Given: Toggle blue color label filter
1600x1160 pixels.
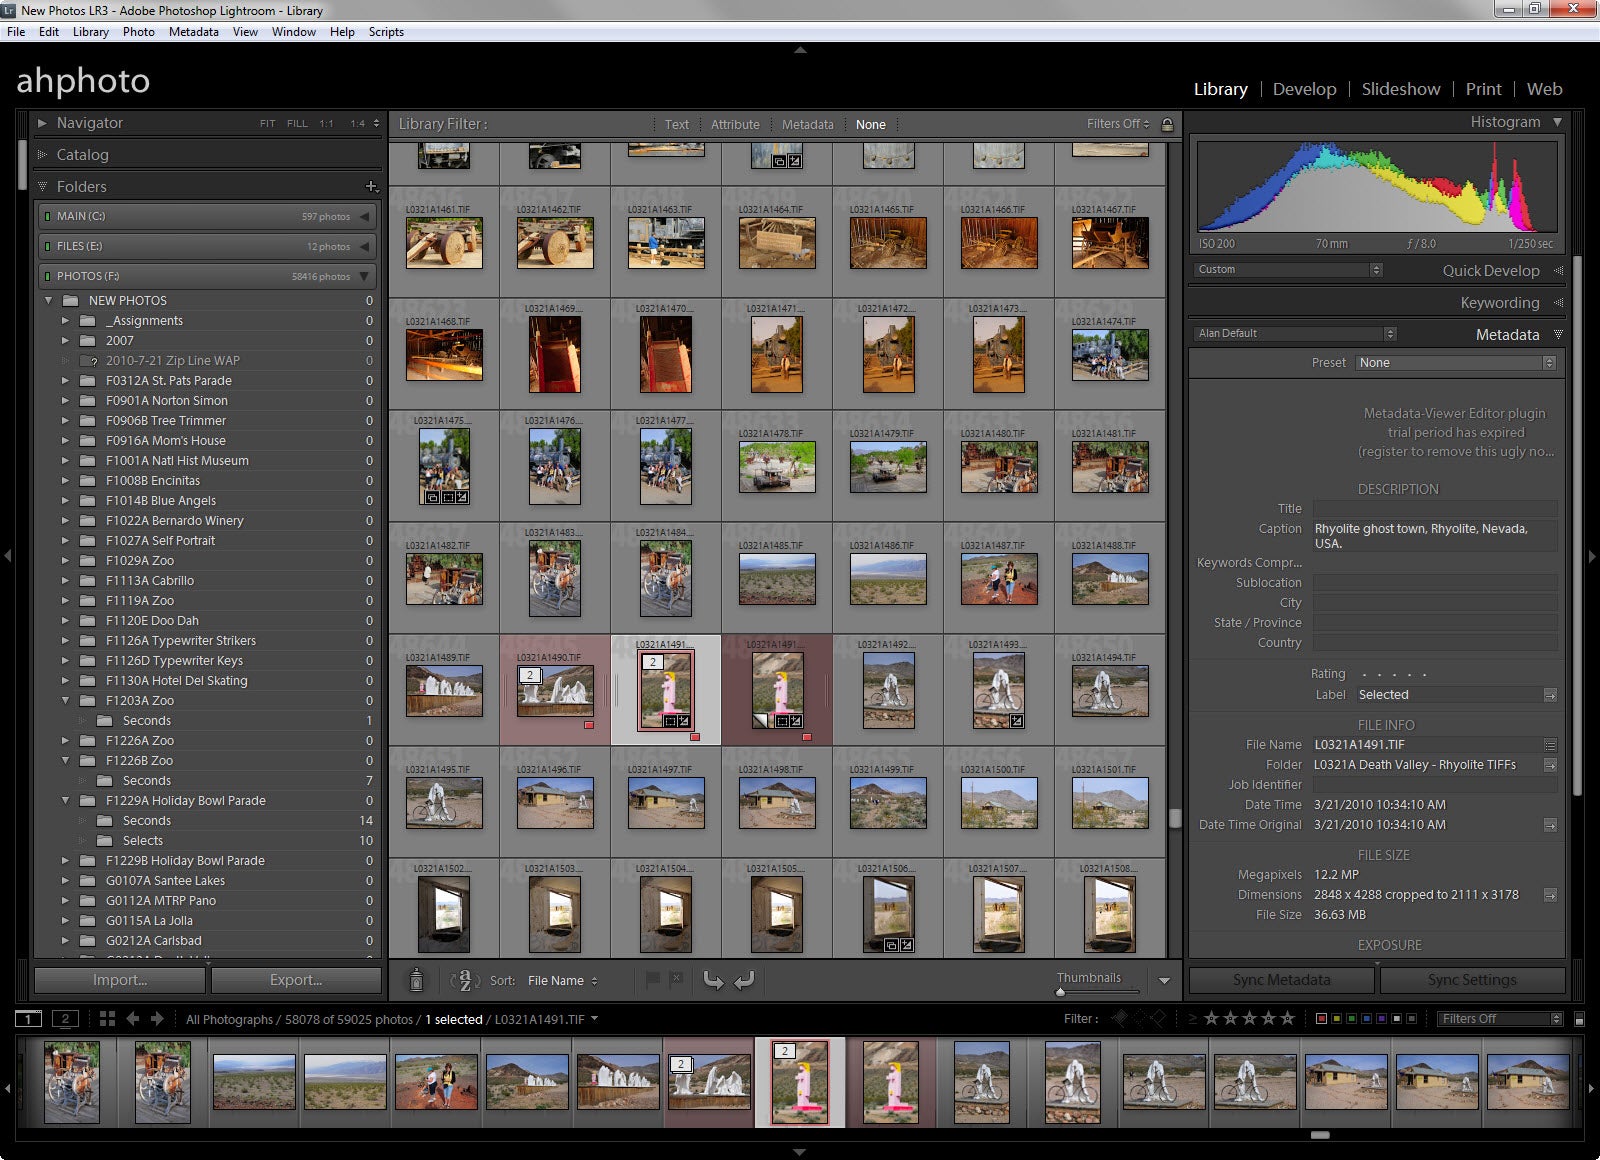Looking at the screenshot, I should click(1366, 1019).
